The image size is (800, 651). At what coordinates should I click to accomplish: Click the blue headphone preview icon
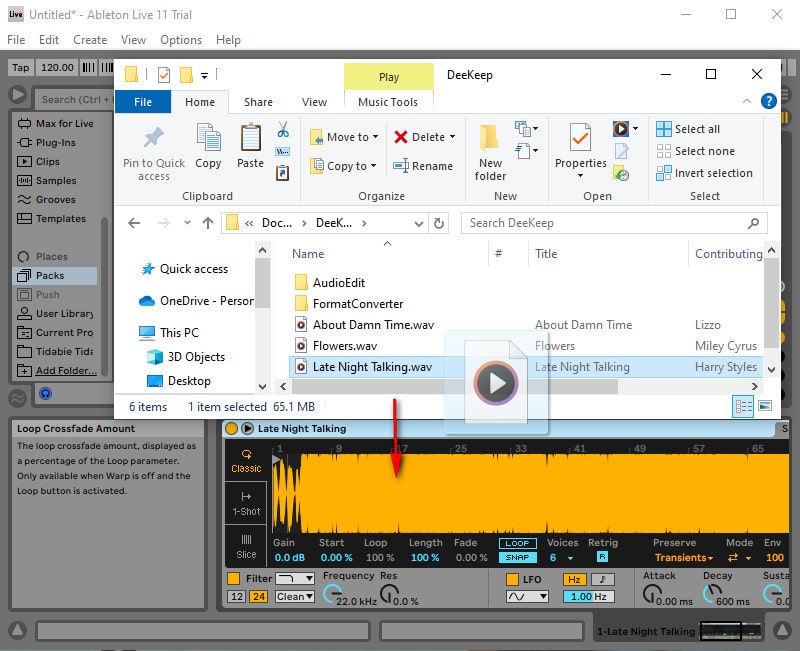[x=45, y=394]
